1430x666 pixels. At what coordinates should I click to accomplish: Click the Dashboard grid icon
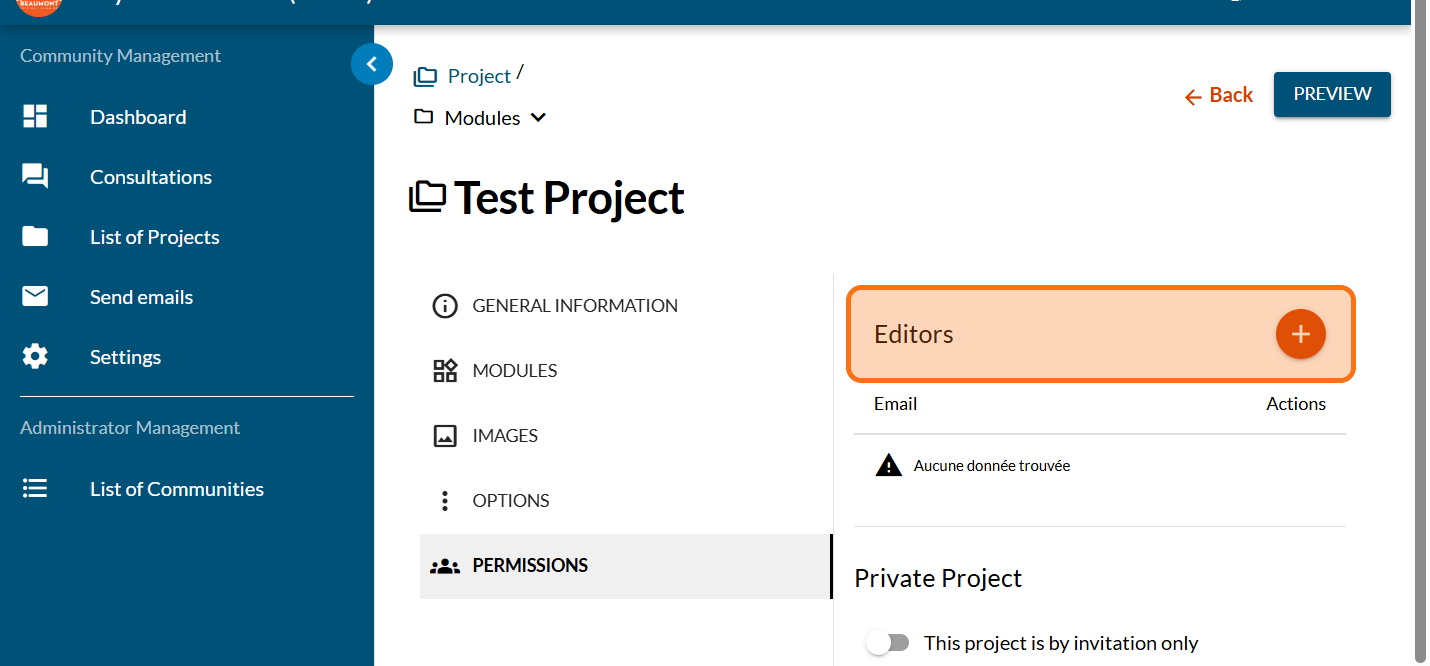pos(35,117)
